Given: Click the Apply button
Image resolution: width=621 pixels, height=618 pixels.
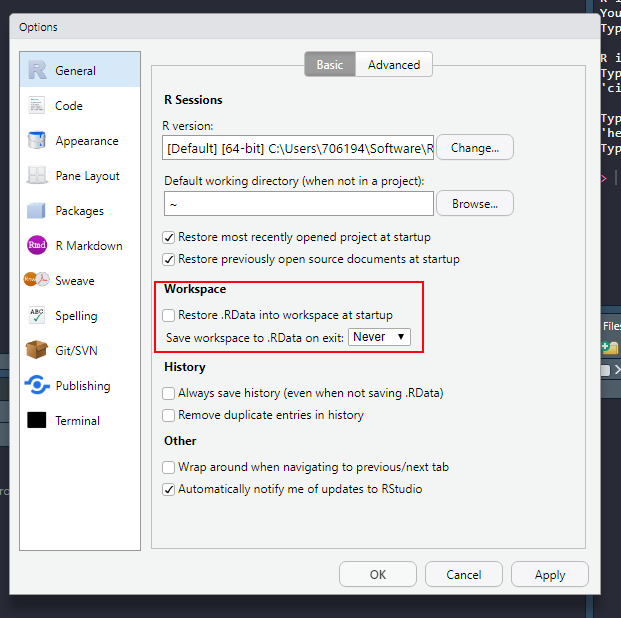Looking at the screenshot, I should pos(550,574).
